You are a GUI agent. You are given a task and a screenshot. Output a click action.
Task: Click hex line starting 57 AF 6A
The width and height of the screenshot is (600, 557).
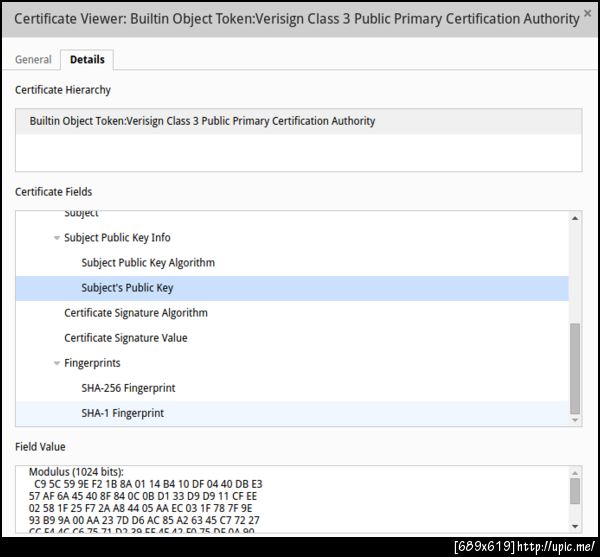click(143, 497)
